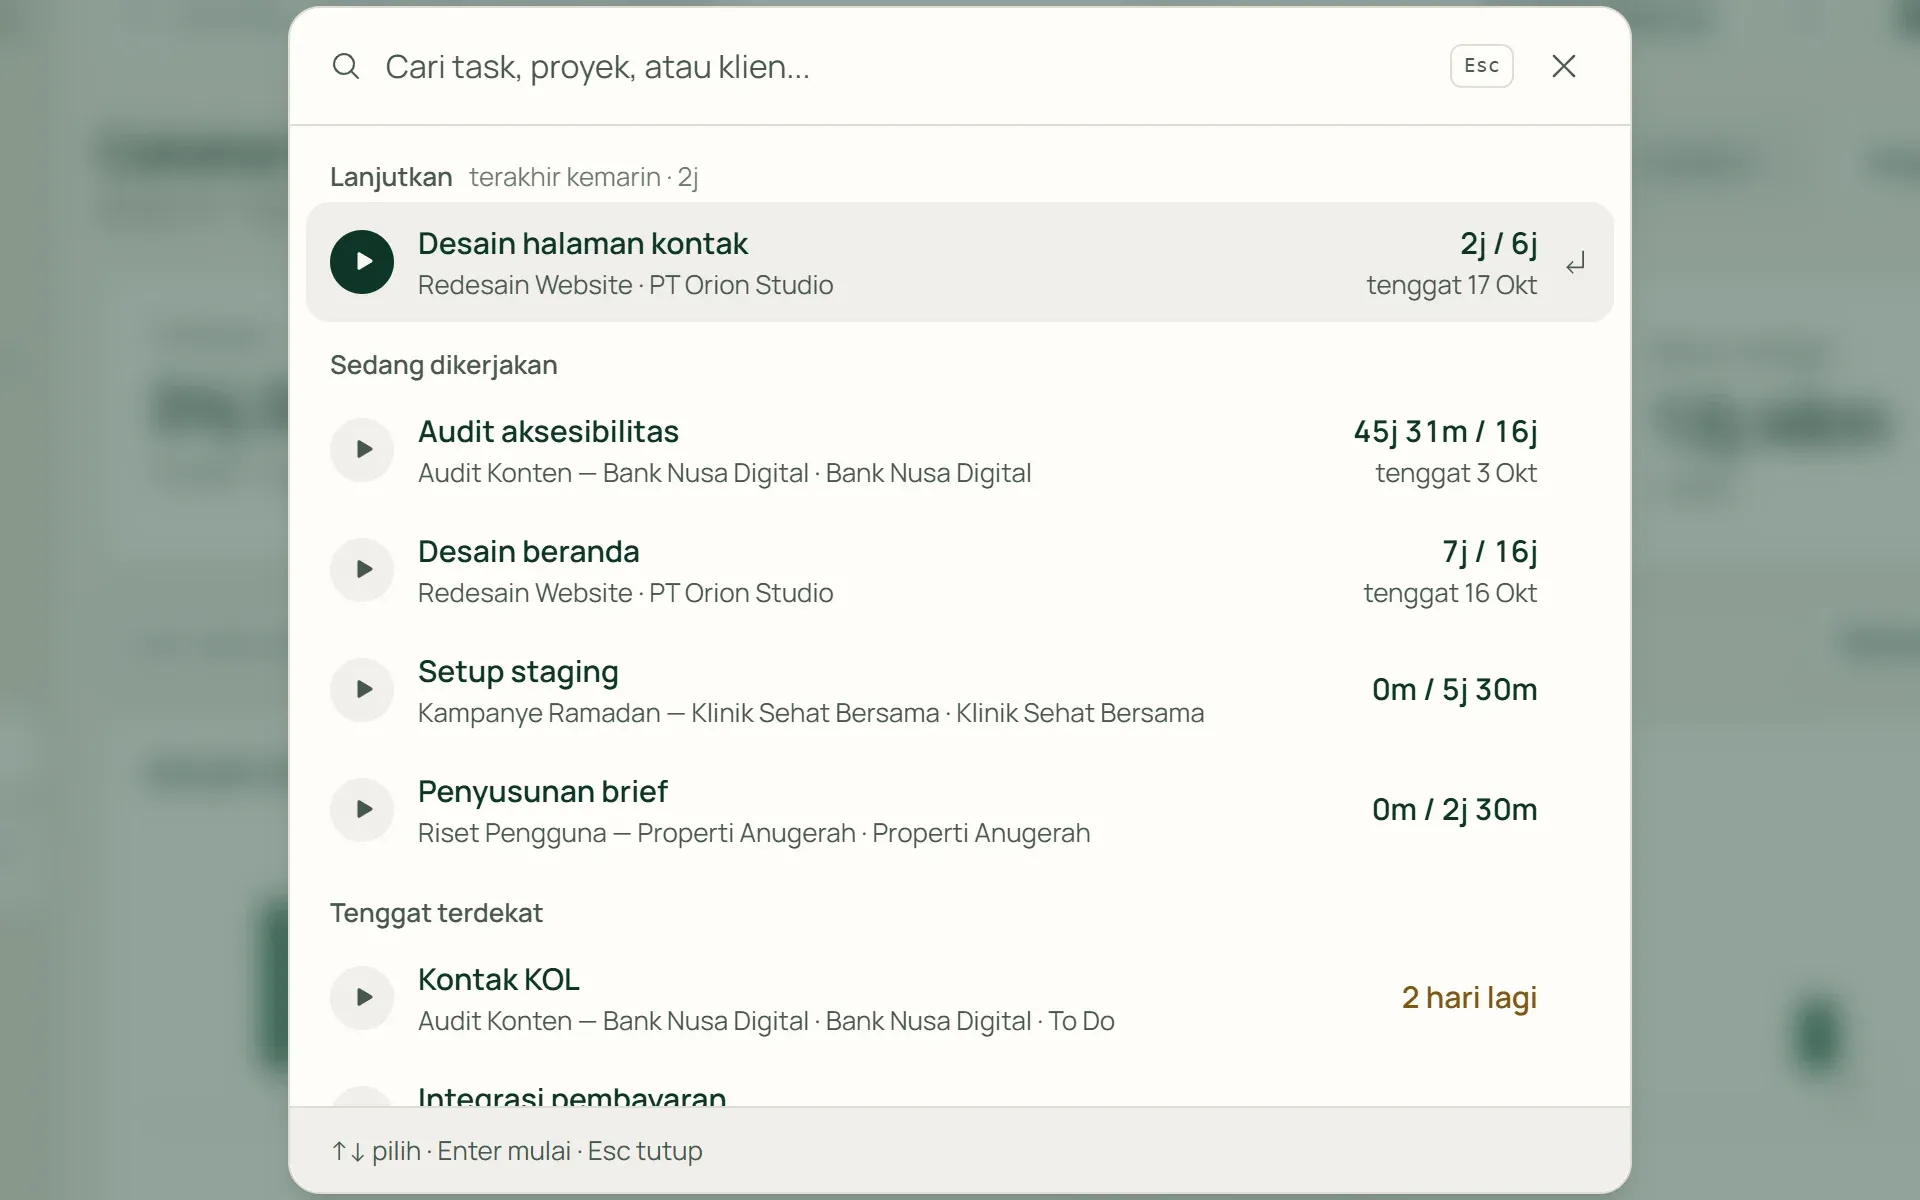
Task: Start timer for Kontak KOL
Action: click(362, 998)
